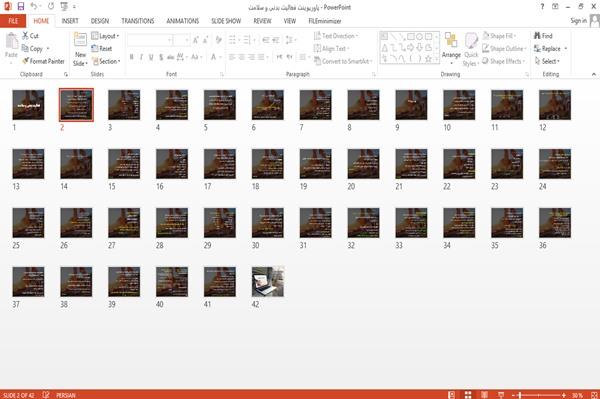
Task: Open Help question mark icon
Action: [542, 7]
